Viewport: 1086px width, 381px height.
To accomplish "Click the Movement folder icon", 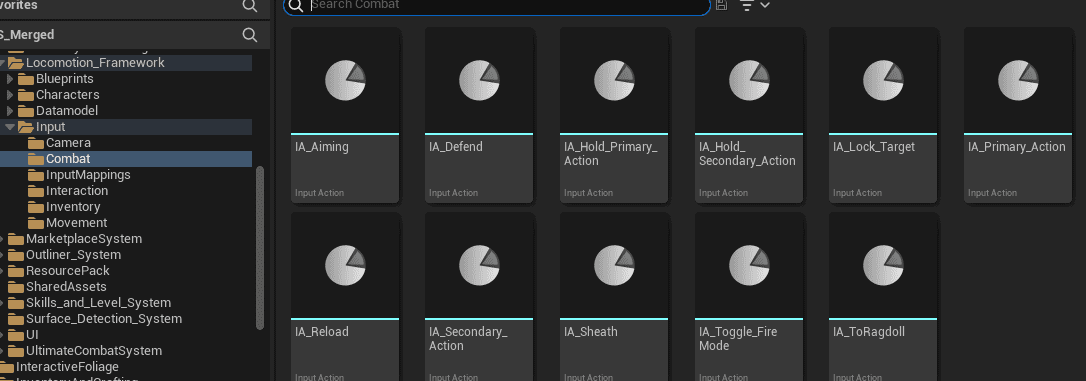I will coord(35,222).
